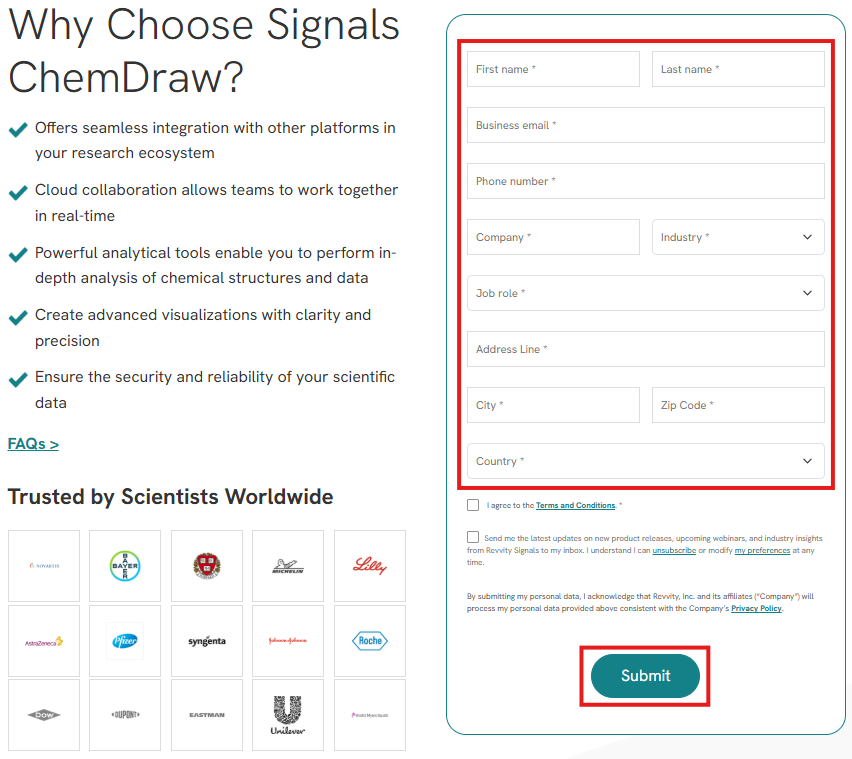This screenshot has height=759, width=852.
Task: Click the Harvard crest logo
Action: [x=207, y=566]
